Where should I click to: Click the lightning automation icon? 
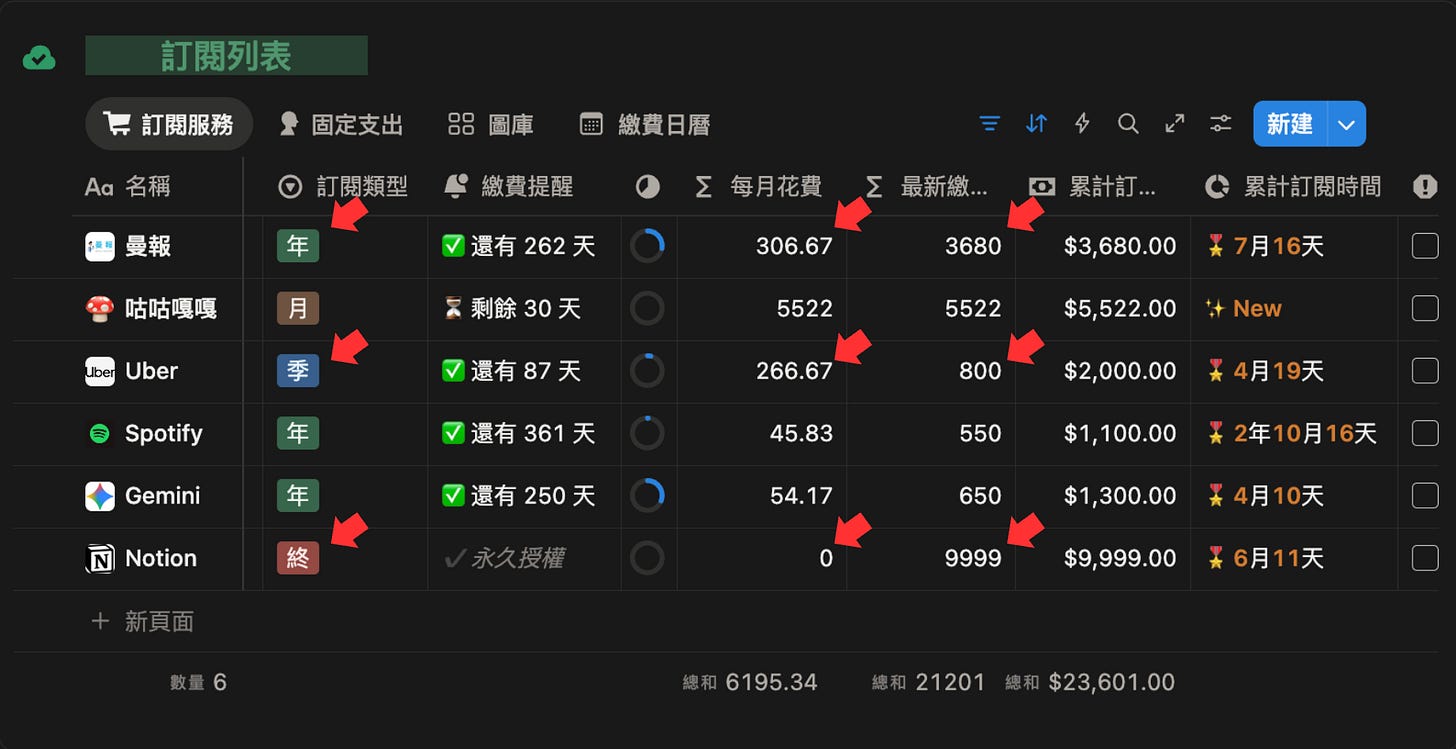pyautogui.click(x=1082, y=124)
